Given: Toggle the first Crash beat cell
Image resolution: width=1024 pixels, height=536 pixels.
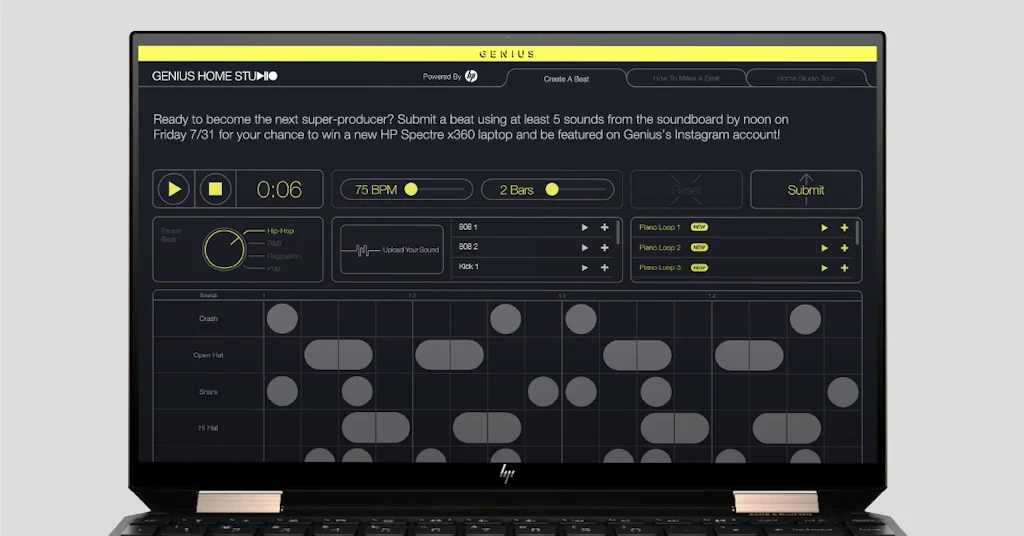Looking at the screenshot, I should [x=282, y=319].
